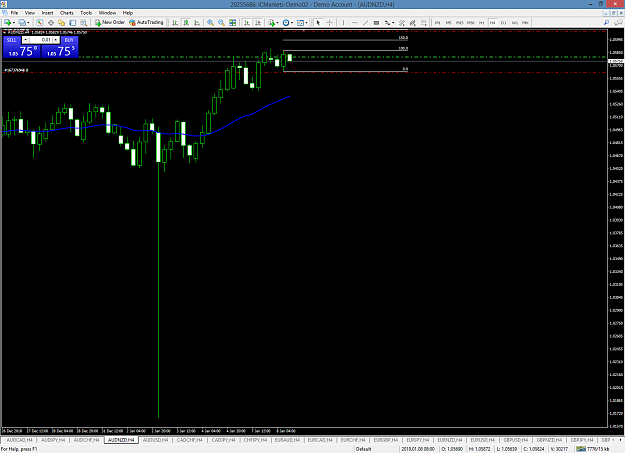Decrease the trade volume with down arrow
This screenshot has height=453, width=625.
pos(25,40)
